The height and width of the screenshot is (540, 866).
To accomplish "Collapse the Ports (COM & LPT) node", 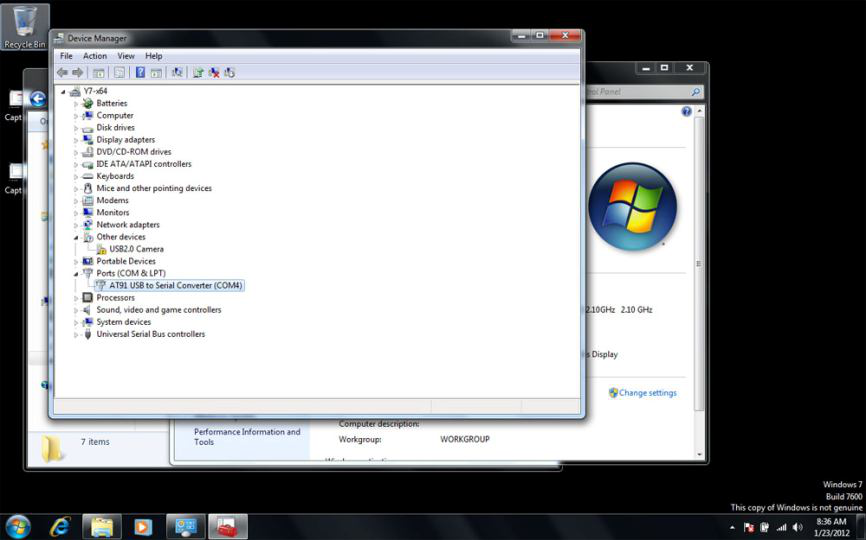I will tap(76, 273).
